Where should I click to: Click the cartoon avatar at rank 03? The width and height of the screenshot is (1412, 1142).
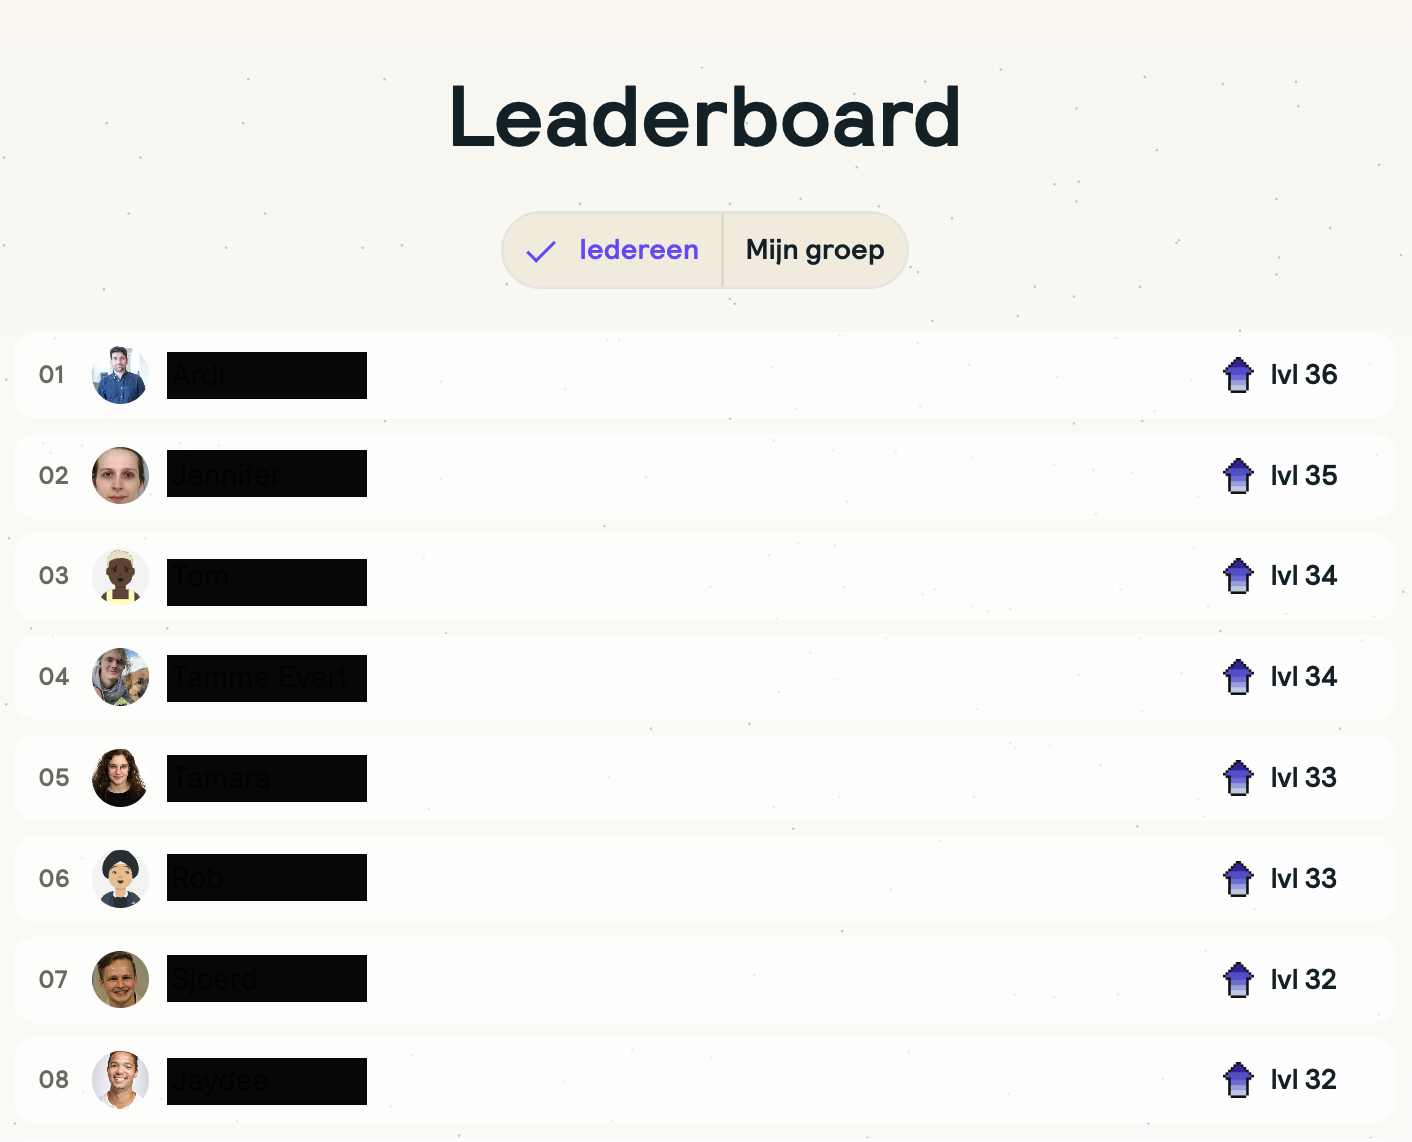tap(120, 576)
